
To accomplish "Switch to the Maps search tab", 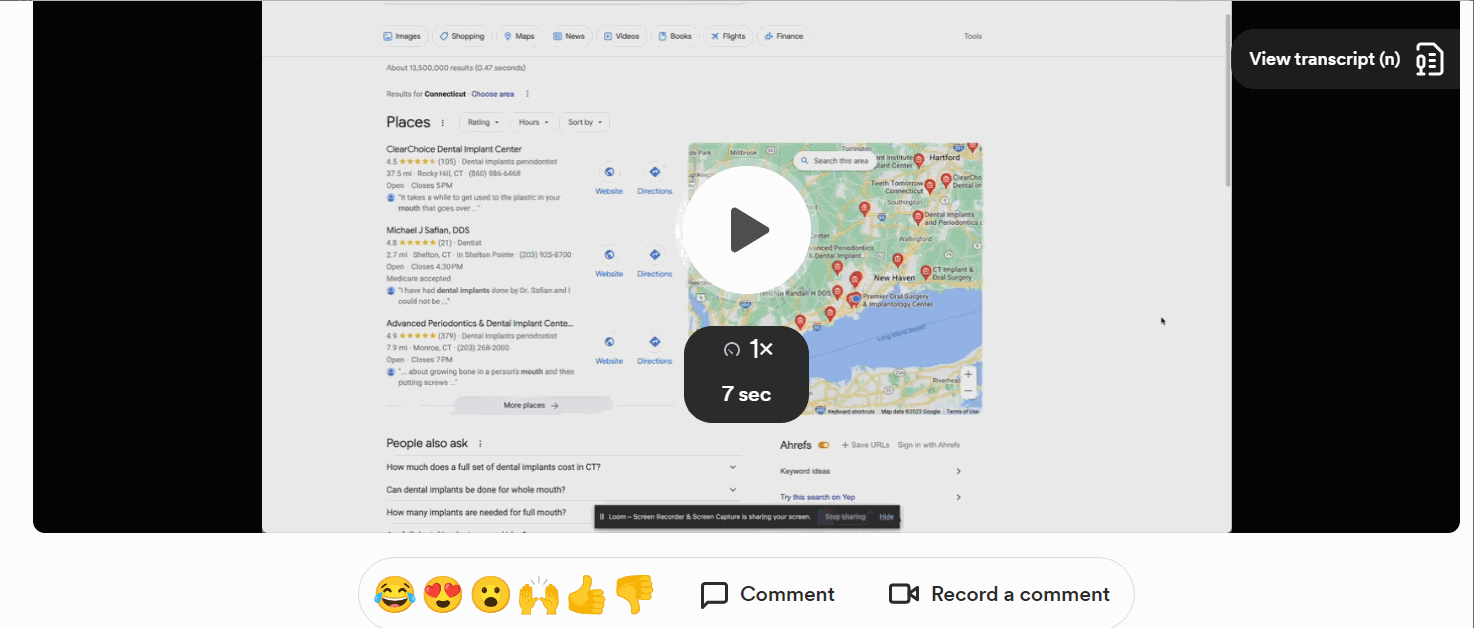I will click(x=519, y=36).
